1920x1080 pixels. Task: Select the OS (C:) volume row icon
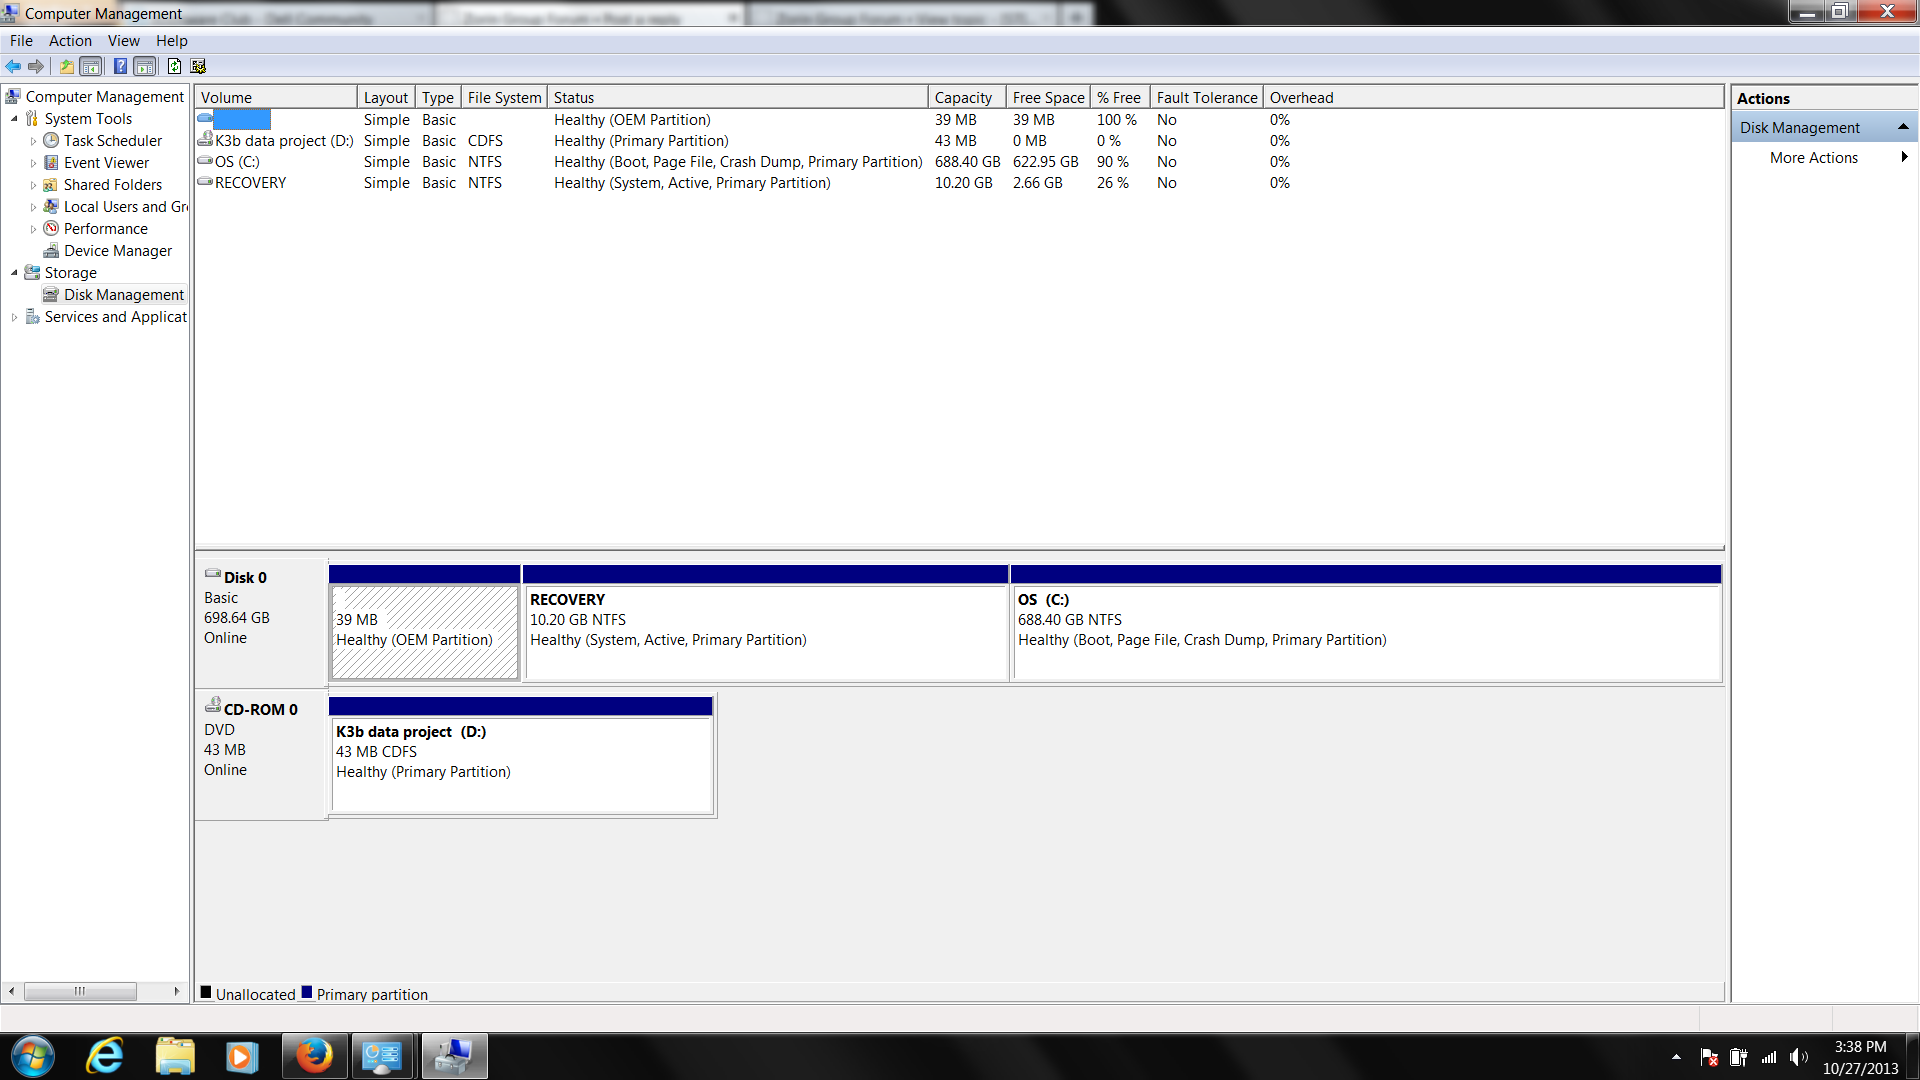tap(205, 161)
